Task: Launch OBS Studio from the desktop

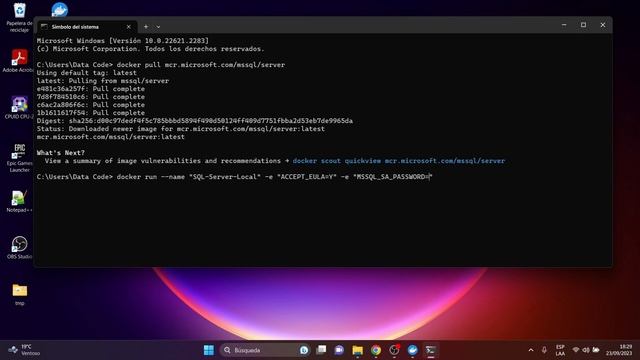Action: coord(19,248)
